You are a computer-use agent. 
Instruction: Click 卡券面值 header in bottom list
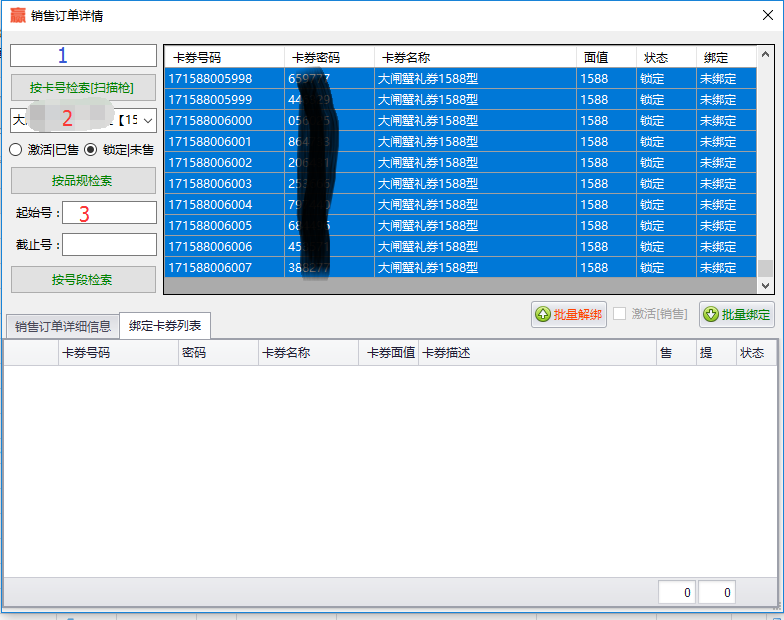point(388,353)
